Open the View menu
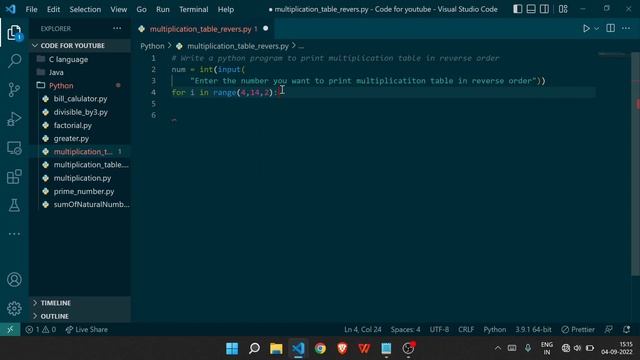 pyautogui.click(x=118, y=9)
